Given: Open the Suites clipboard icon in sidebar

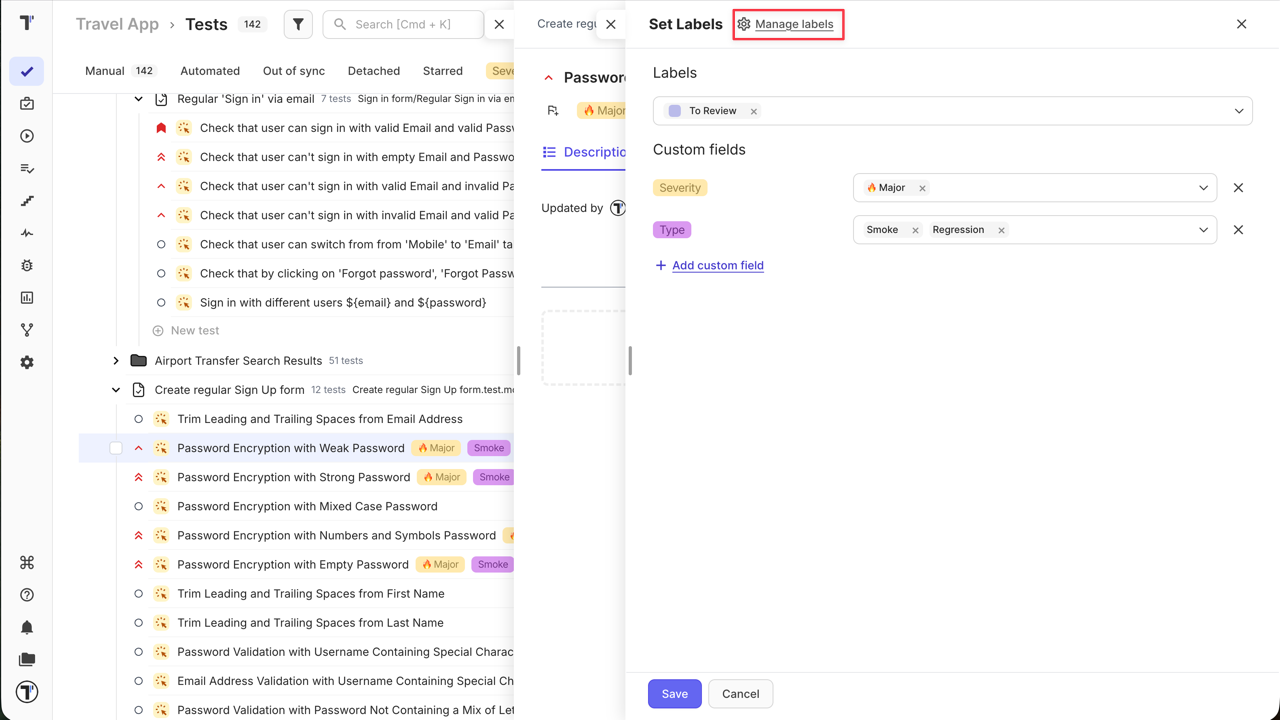Looking at the screenshot, I should 27,104.
